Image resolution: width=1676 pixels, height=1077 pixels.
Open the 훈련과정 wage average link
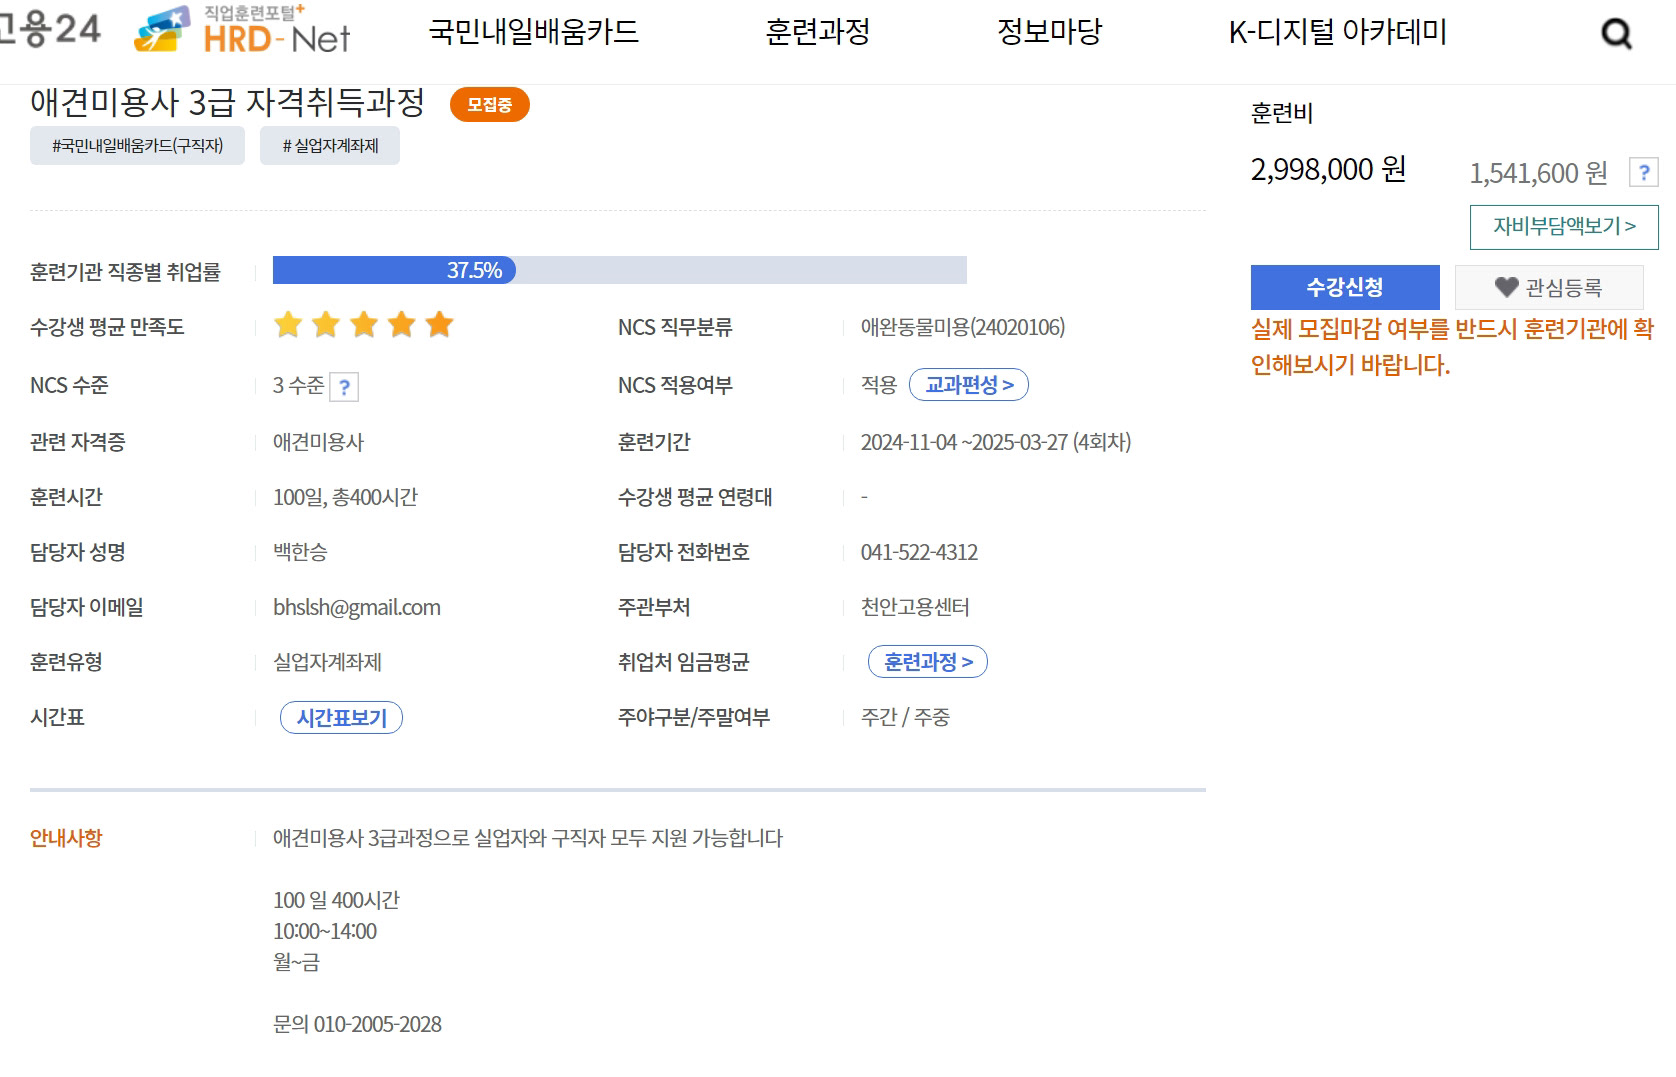928,662
